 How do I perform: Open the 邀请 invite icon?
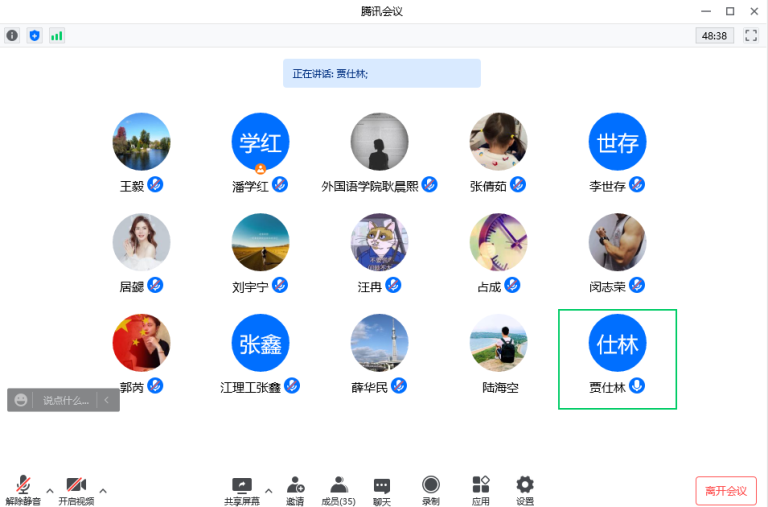click(x=295, y=490)
